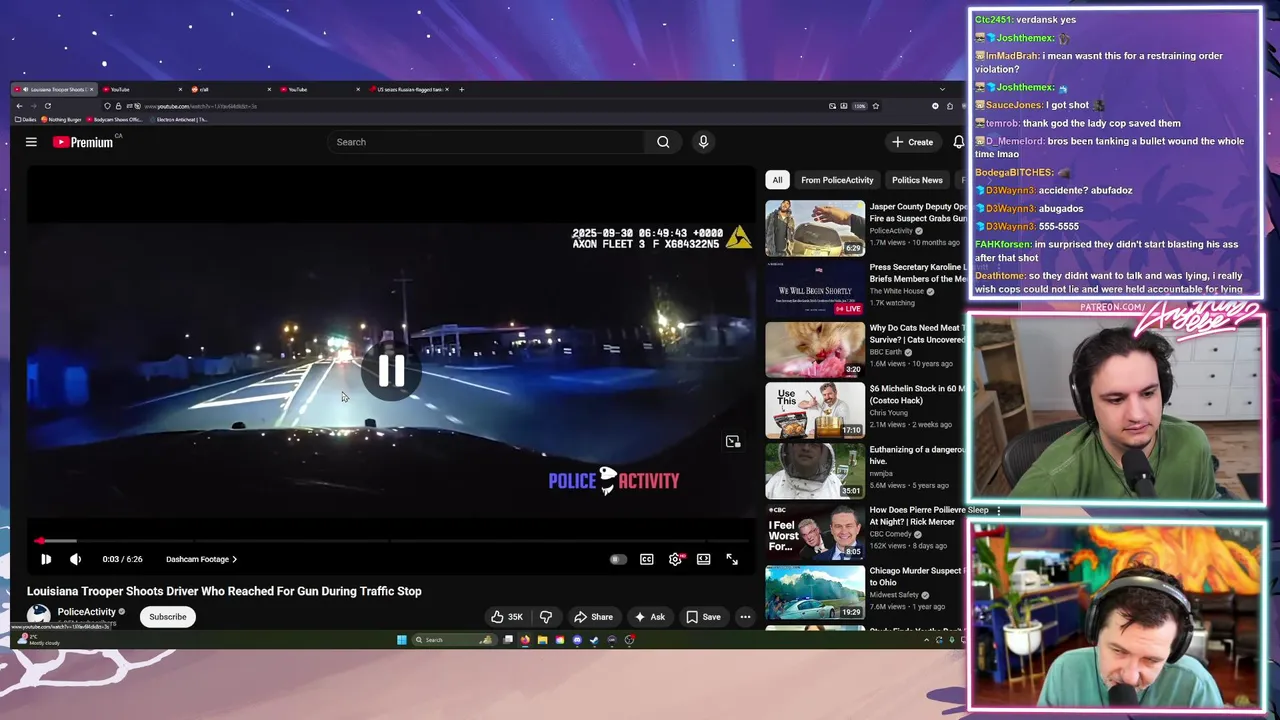Switch to the r/all browser tab

pyautogui.click(x=230, y=89)
